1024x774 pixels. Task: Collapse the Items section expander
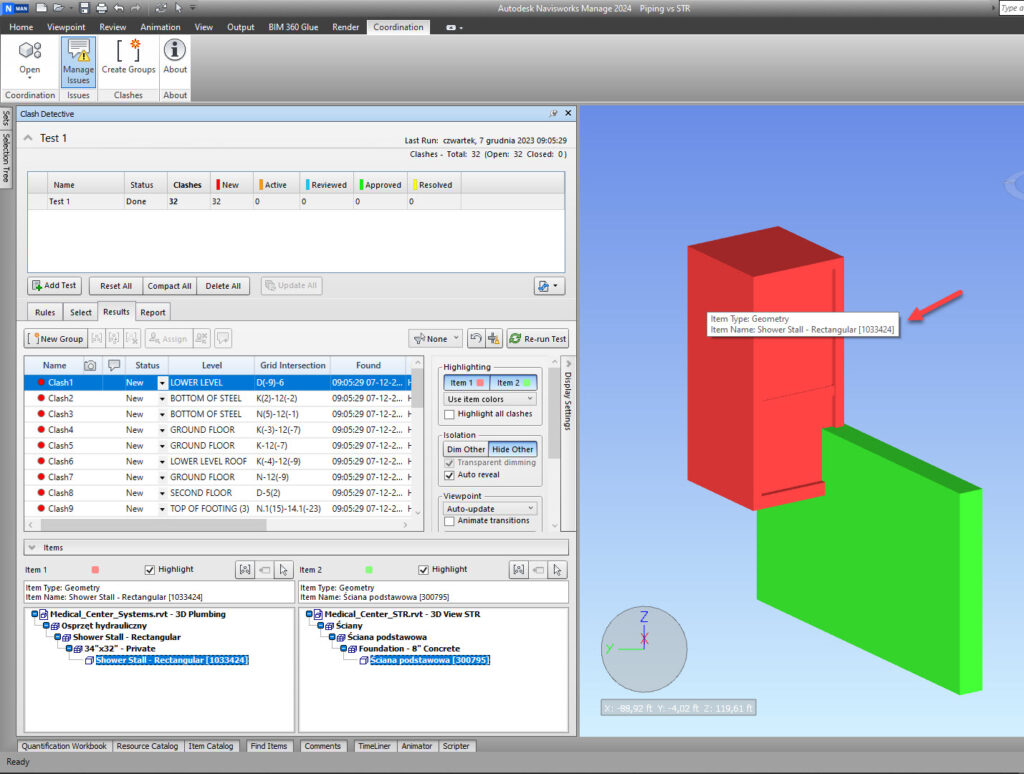coord(31,547)
